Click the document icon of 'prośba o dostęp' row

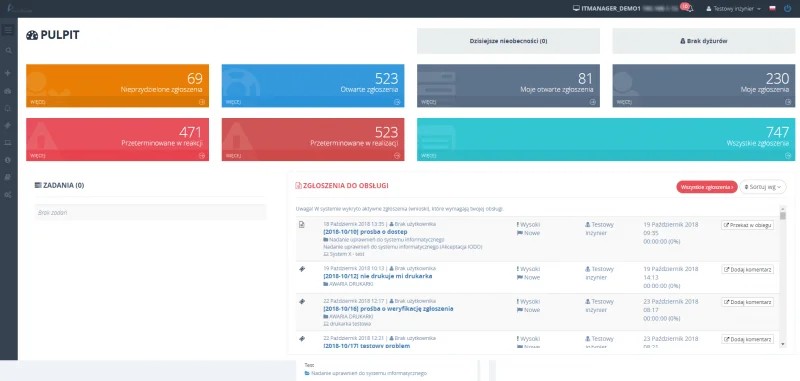(x=302, y=224)
